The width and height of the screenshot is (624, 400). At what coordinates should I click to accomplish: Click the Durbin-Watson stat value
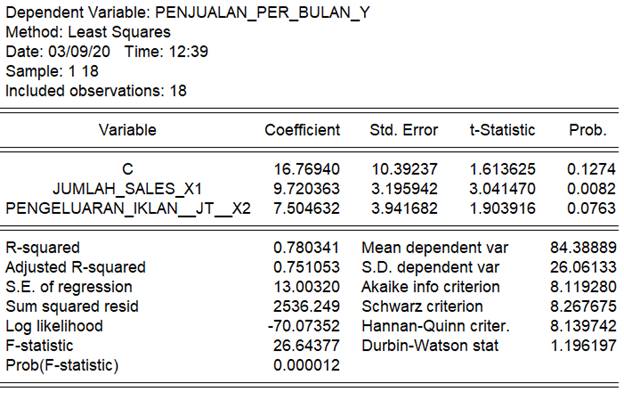coord(584,345)
